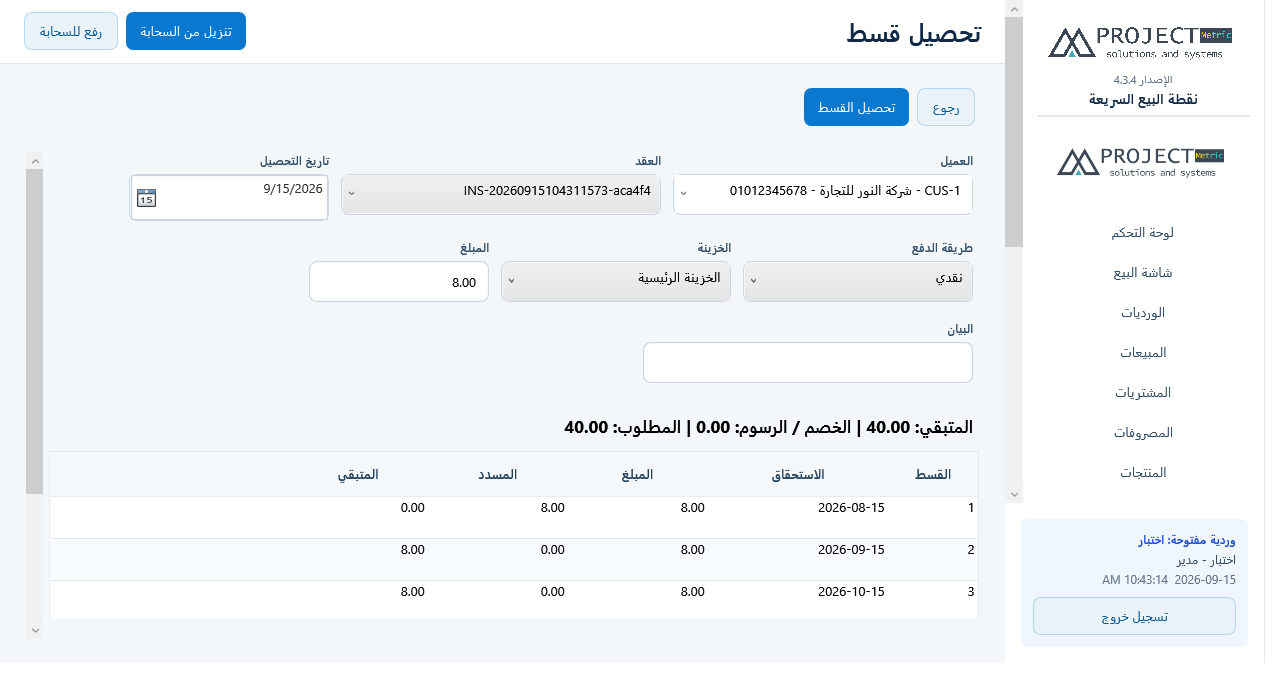The width and height of the screenshot is (1280, 700).
Task: Select الورديات sidebar item
Action: point(1142,312)
